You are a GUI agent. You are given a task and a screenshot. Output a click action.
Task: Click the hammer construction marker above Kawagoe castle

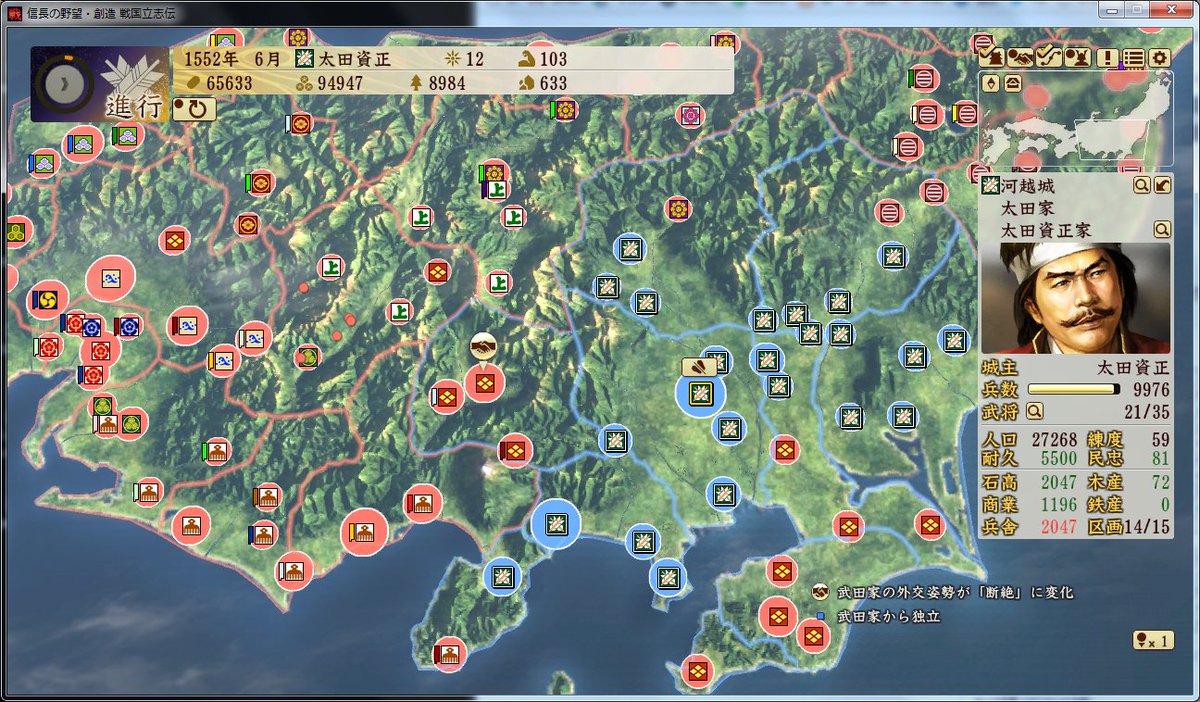[698, 366]
